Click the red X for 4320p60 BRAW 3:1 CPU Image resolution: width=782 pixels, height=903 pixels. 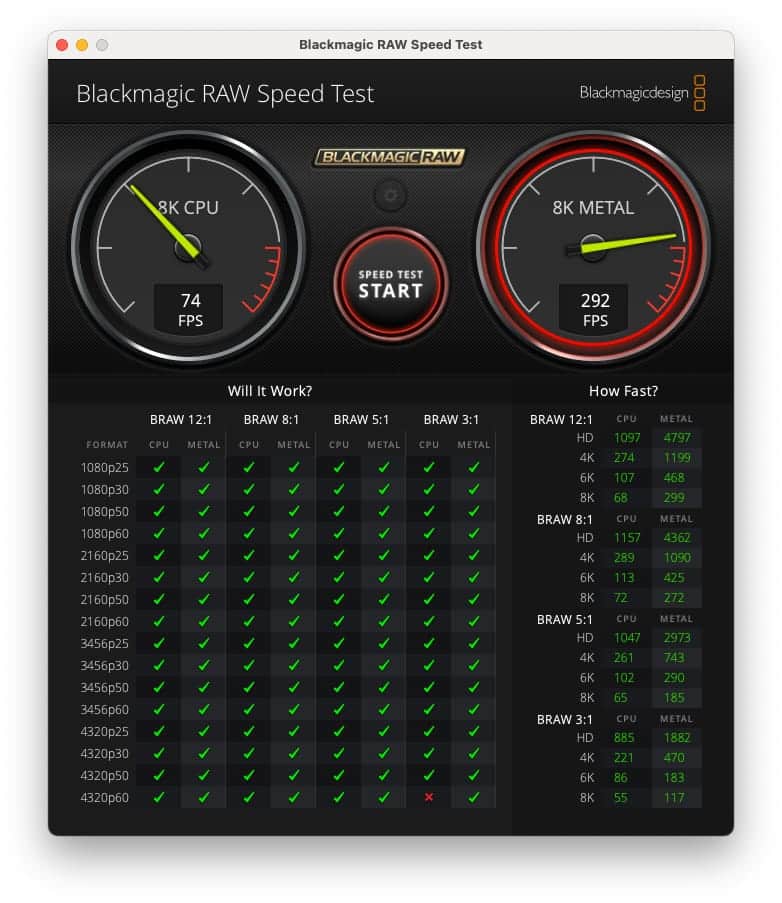coord(428,798)
